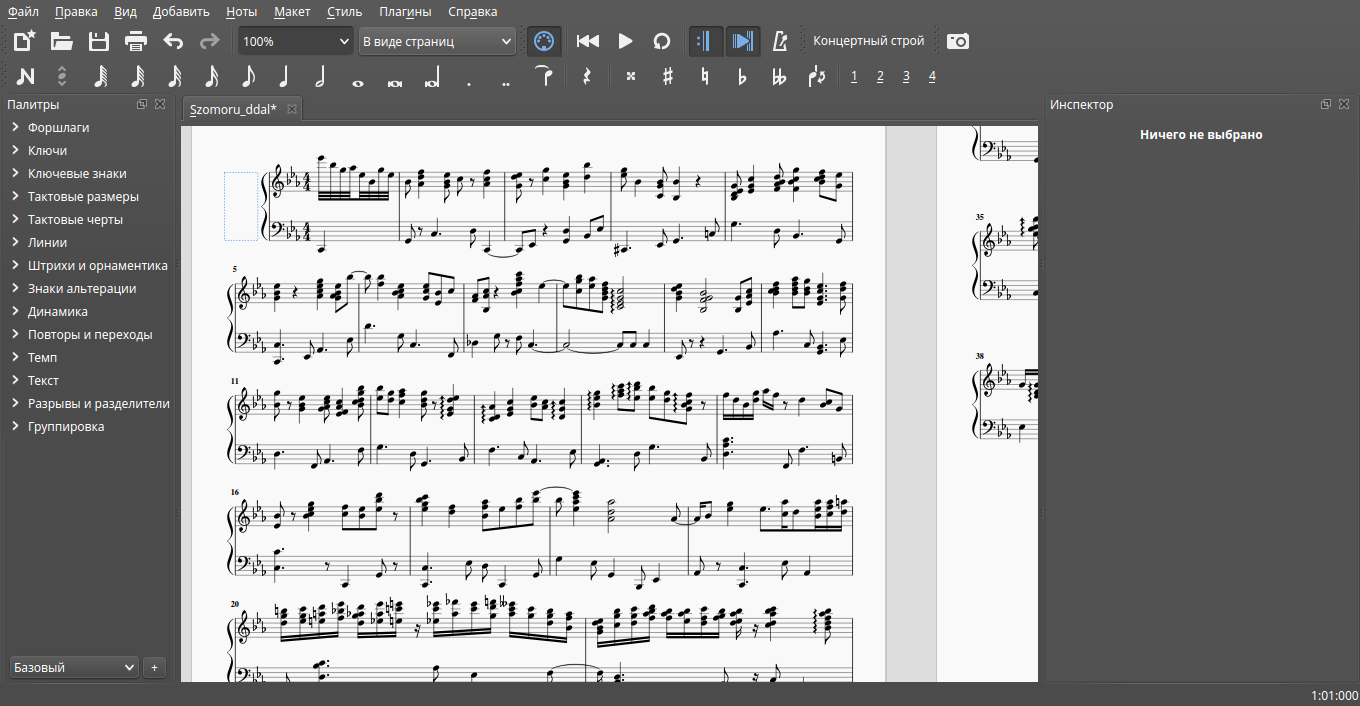Open the 'Плагины' menu
The height and width of the screenshot is (706, 1360).
click(x=405, y=12)
